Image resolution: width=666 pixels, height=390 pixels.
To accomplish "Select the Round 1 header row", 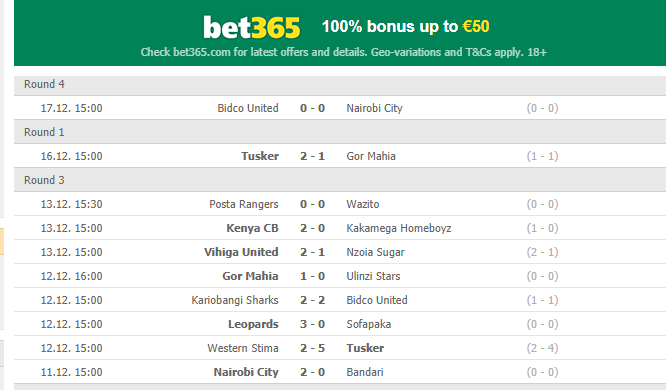I will pos(340,133).
